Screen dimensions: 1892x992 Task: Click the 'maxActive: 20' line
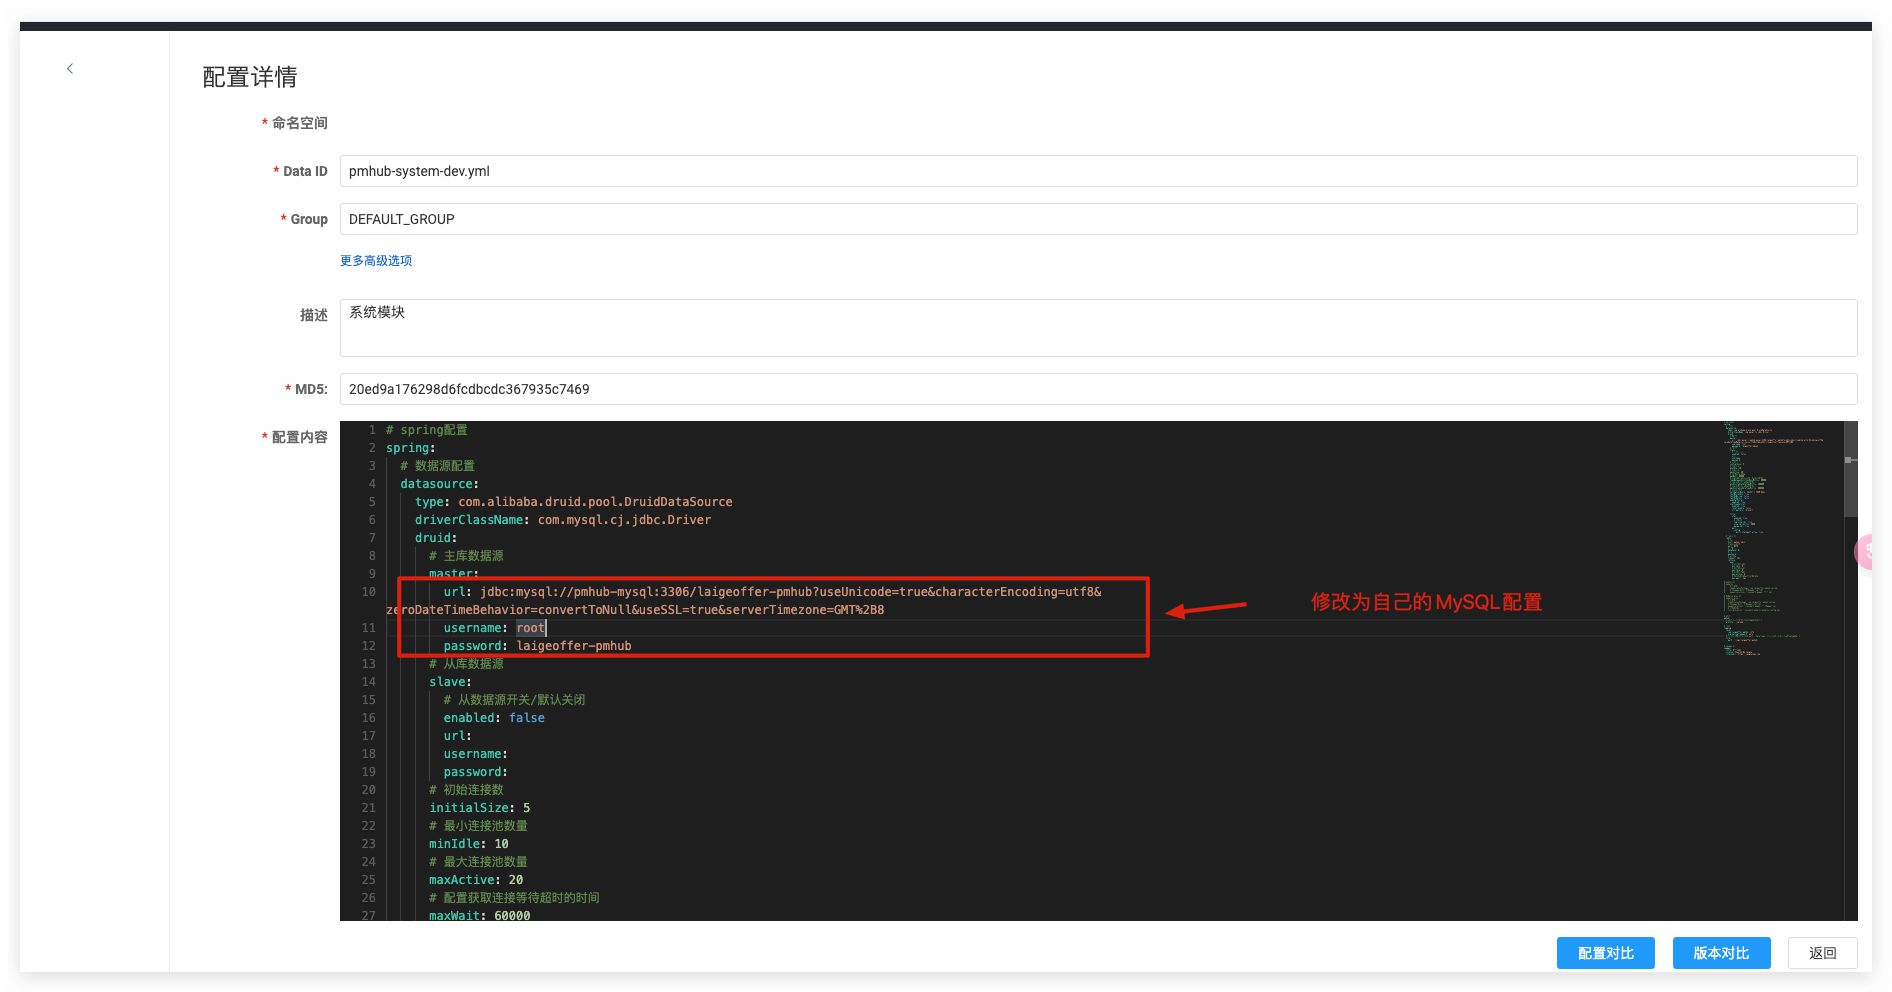pos(476,880)
